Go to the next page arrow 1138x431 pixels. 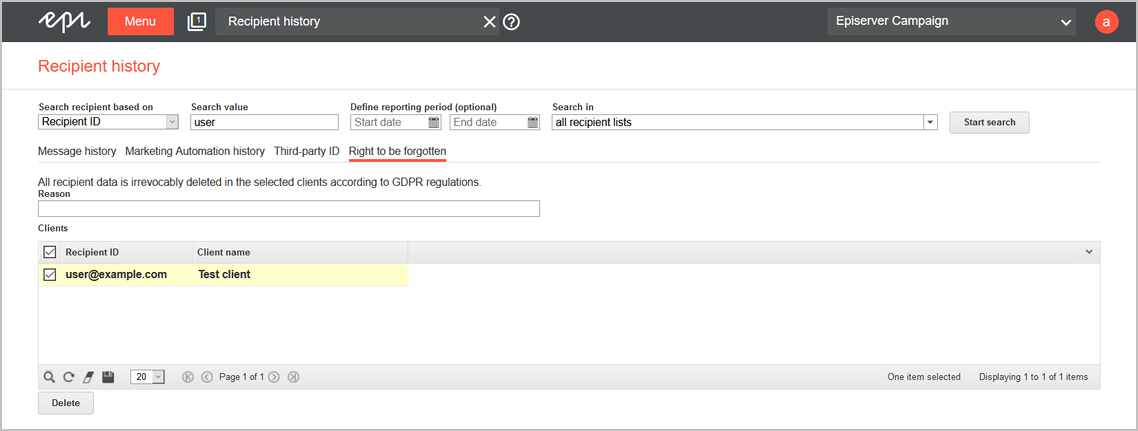[274, 377]
